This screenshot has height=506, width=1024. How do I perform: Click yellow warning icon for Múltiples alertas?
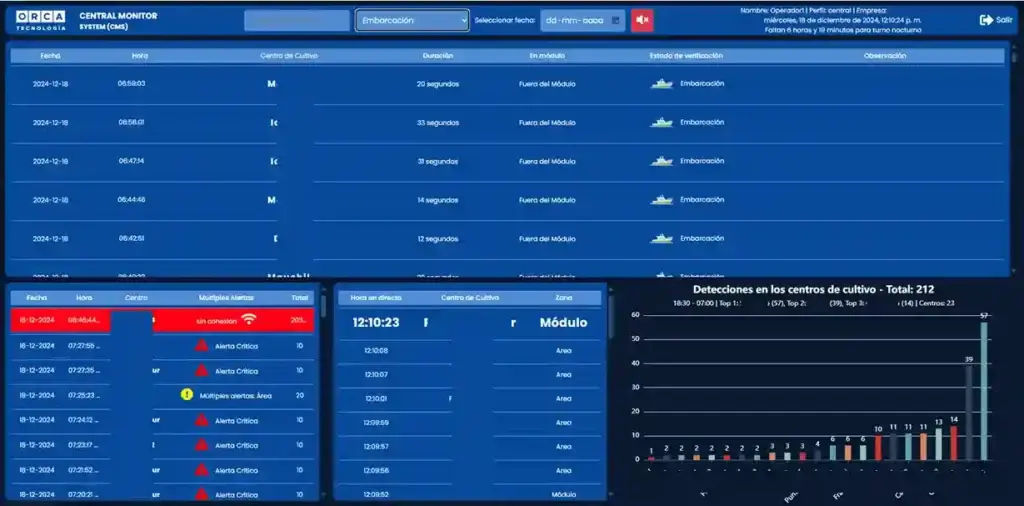tap(186, 395)
